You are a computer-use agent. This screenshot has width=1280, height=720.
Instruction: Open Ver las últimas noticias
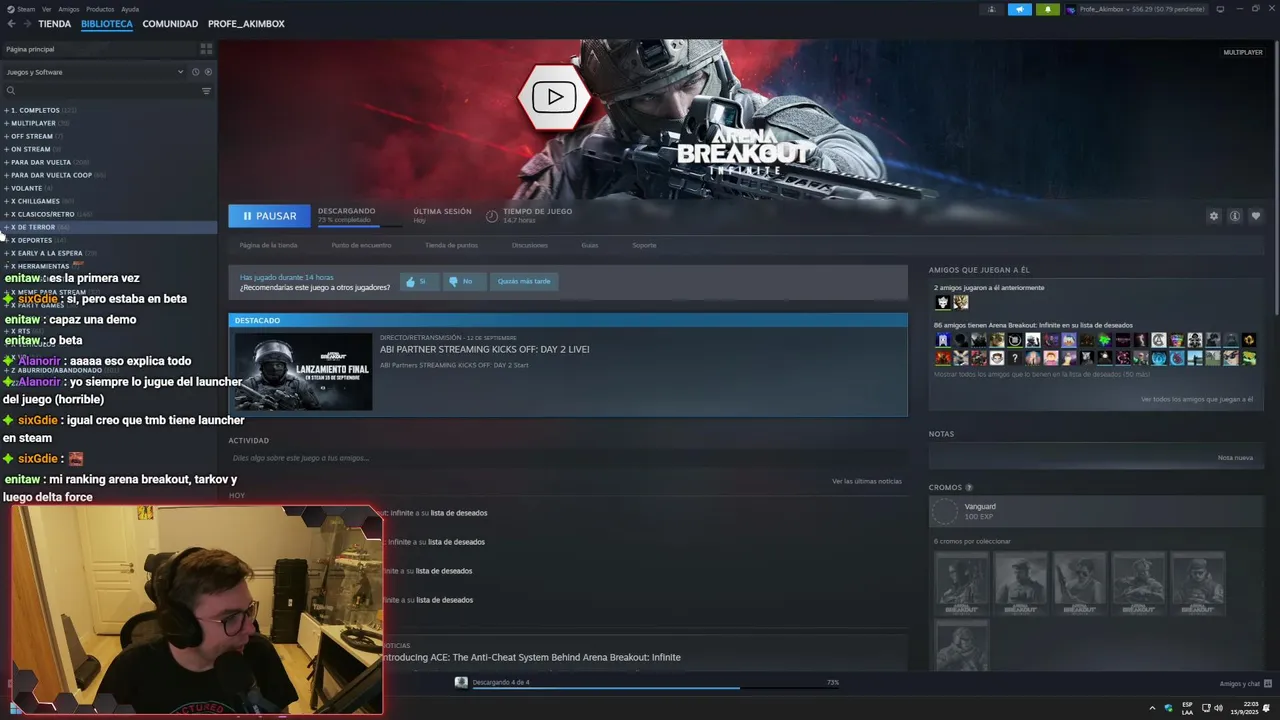(867, 481)
